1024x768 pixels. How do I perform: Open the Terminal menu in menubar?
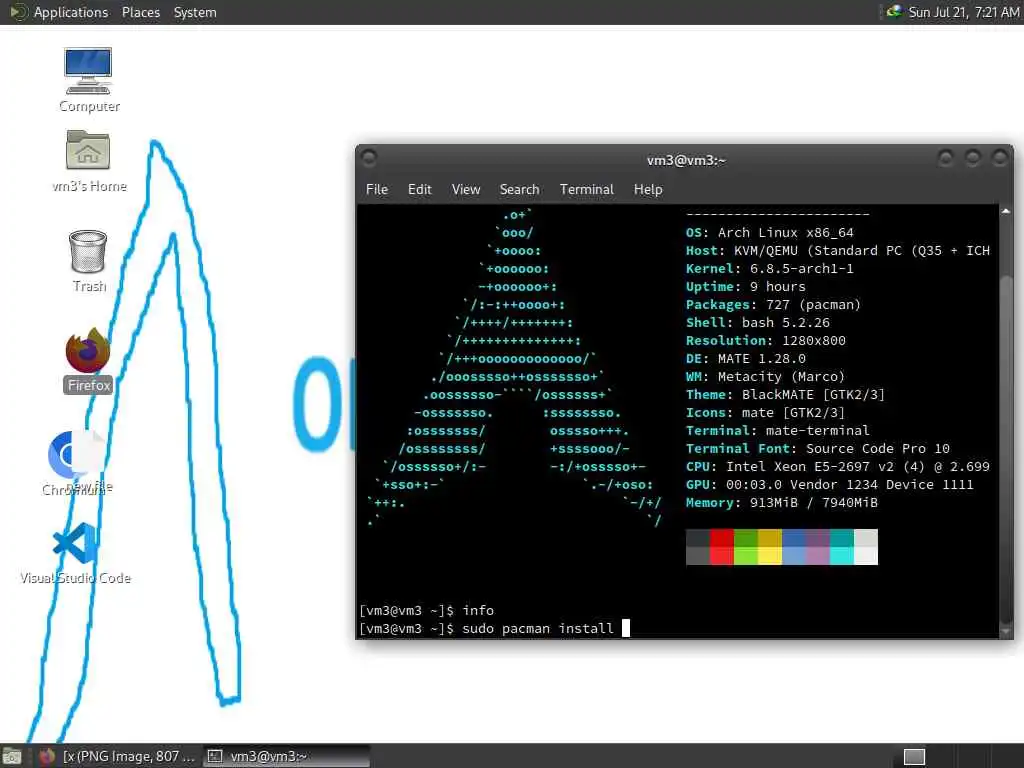[586, 189]
